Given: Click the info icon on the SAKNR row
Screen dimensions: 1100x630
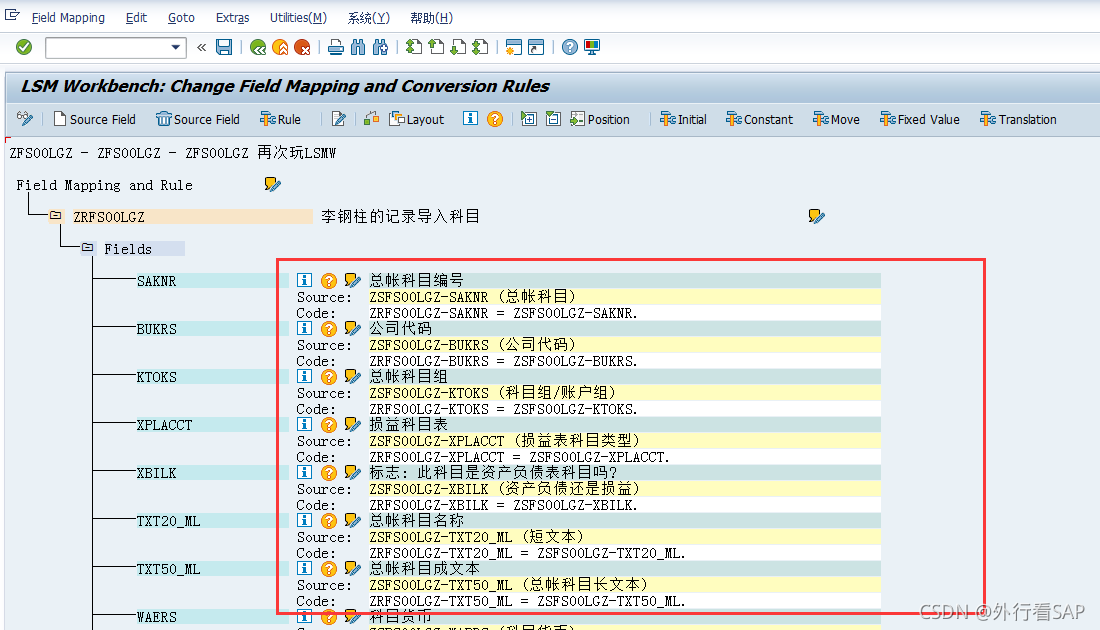Looking at the screenshot, I should (304, 280).
